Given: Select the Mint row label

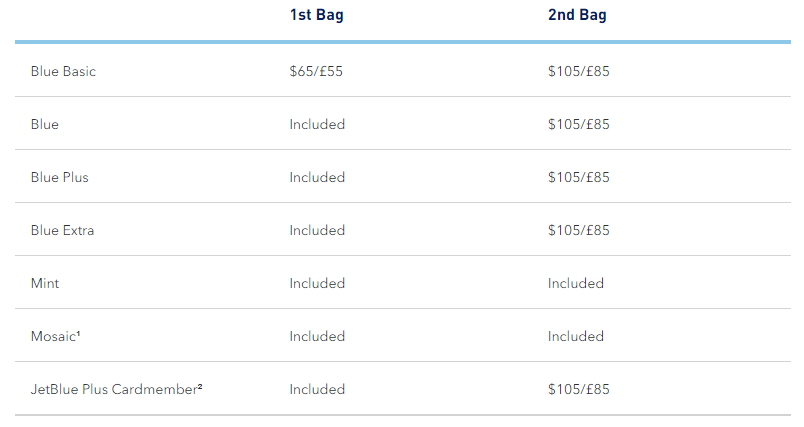Looking at the screenshot, I should tap(45, 284).
